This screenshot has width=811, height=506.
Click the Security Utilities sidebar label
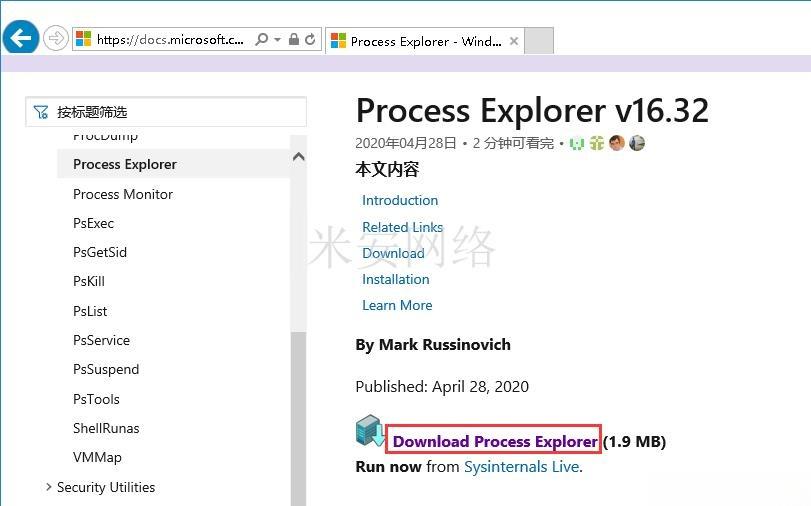[x=106, y=487]
